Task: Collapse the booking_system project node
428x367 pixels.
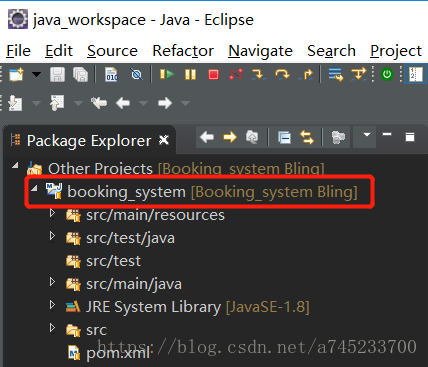Action: point(34,188)
